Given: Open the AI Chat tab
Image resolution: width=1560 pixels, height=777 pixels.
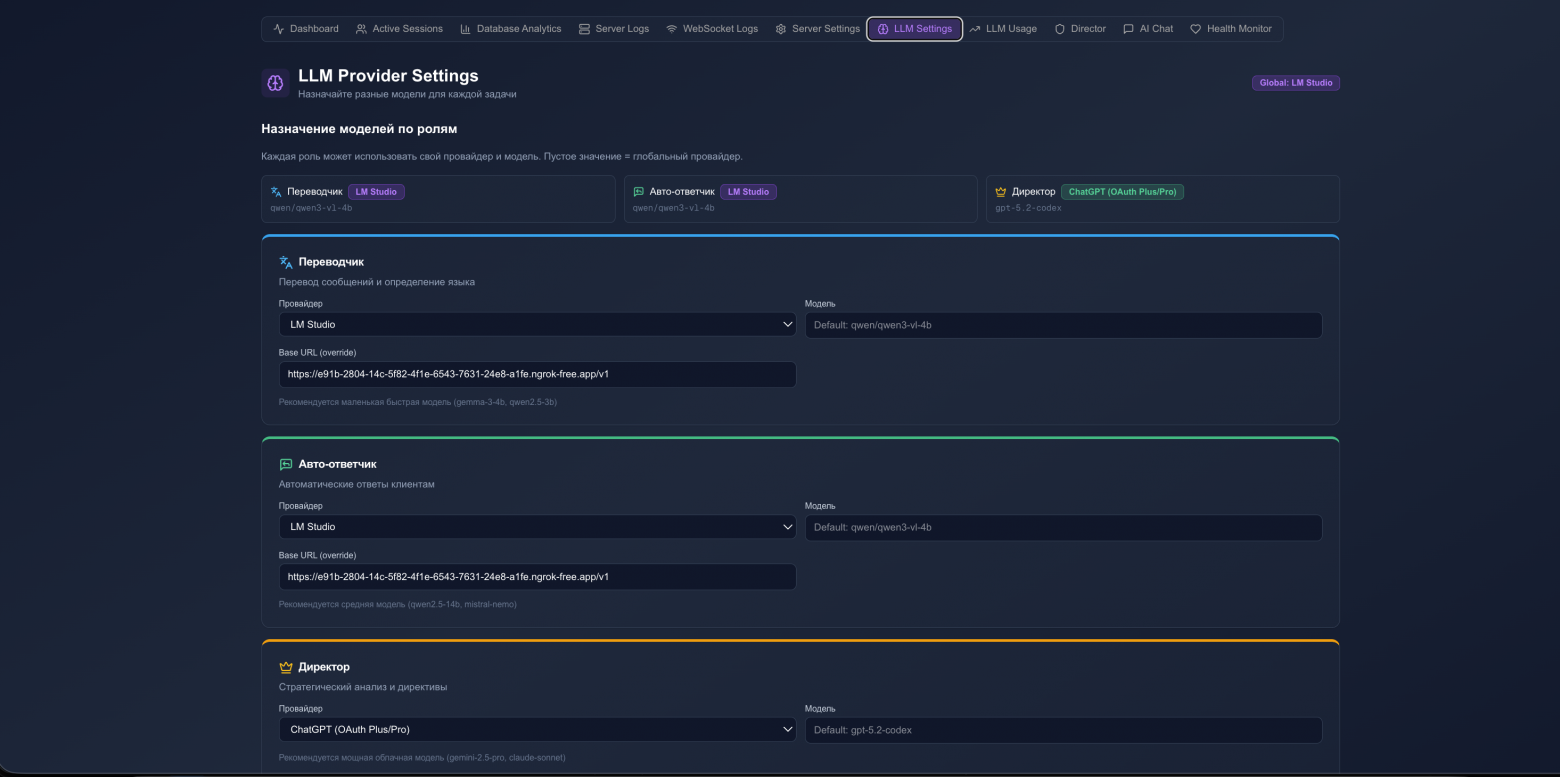Looking at the screenshot, I should click(1148, 28).
